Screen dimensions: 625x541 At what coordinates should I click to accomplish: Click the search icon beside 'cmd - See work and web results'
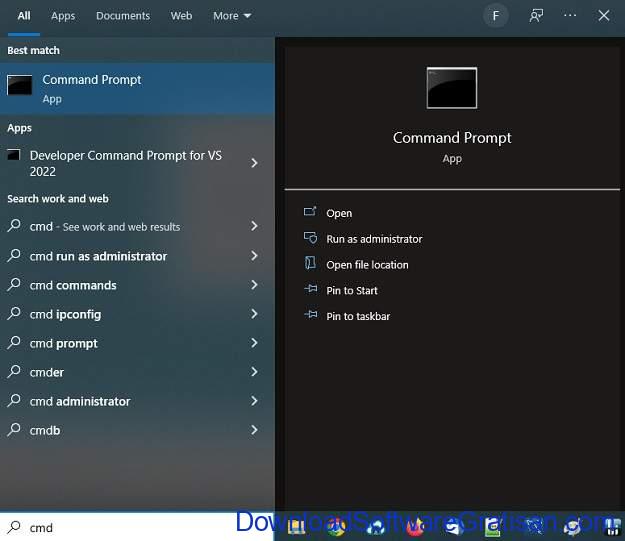point(14,226)
